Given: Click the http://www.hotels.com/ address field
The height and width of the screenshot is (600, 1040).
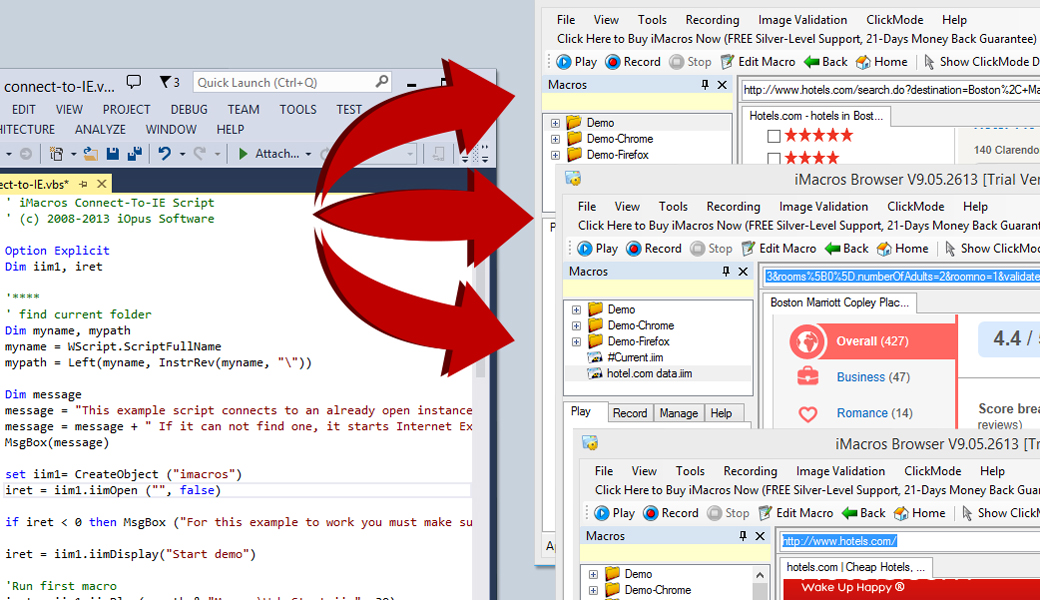Looking at the screenshot, I should (909, 541).
